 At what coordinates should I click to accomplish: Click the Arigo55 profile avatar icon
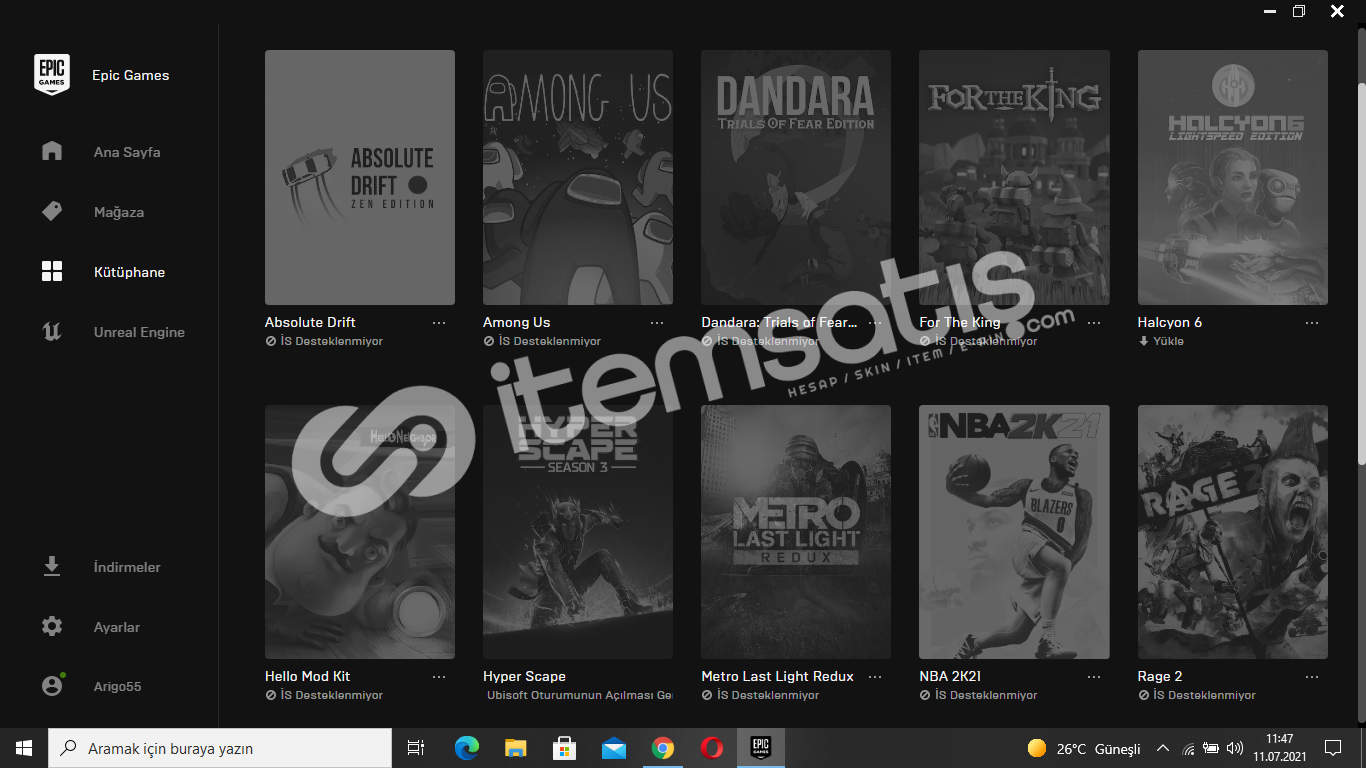point(52,686)
